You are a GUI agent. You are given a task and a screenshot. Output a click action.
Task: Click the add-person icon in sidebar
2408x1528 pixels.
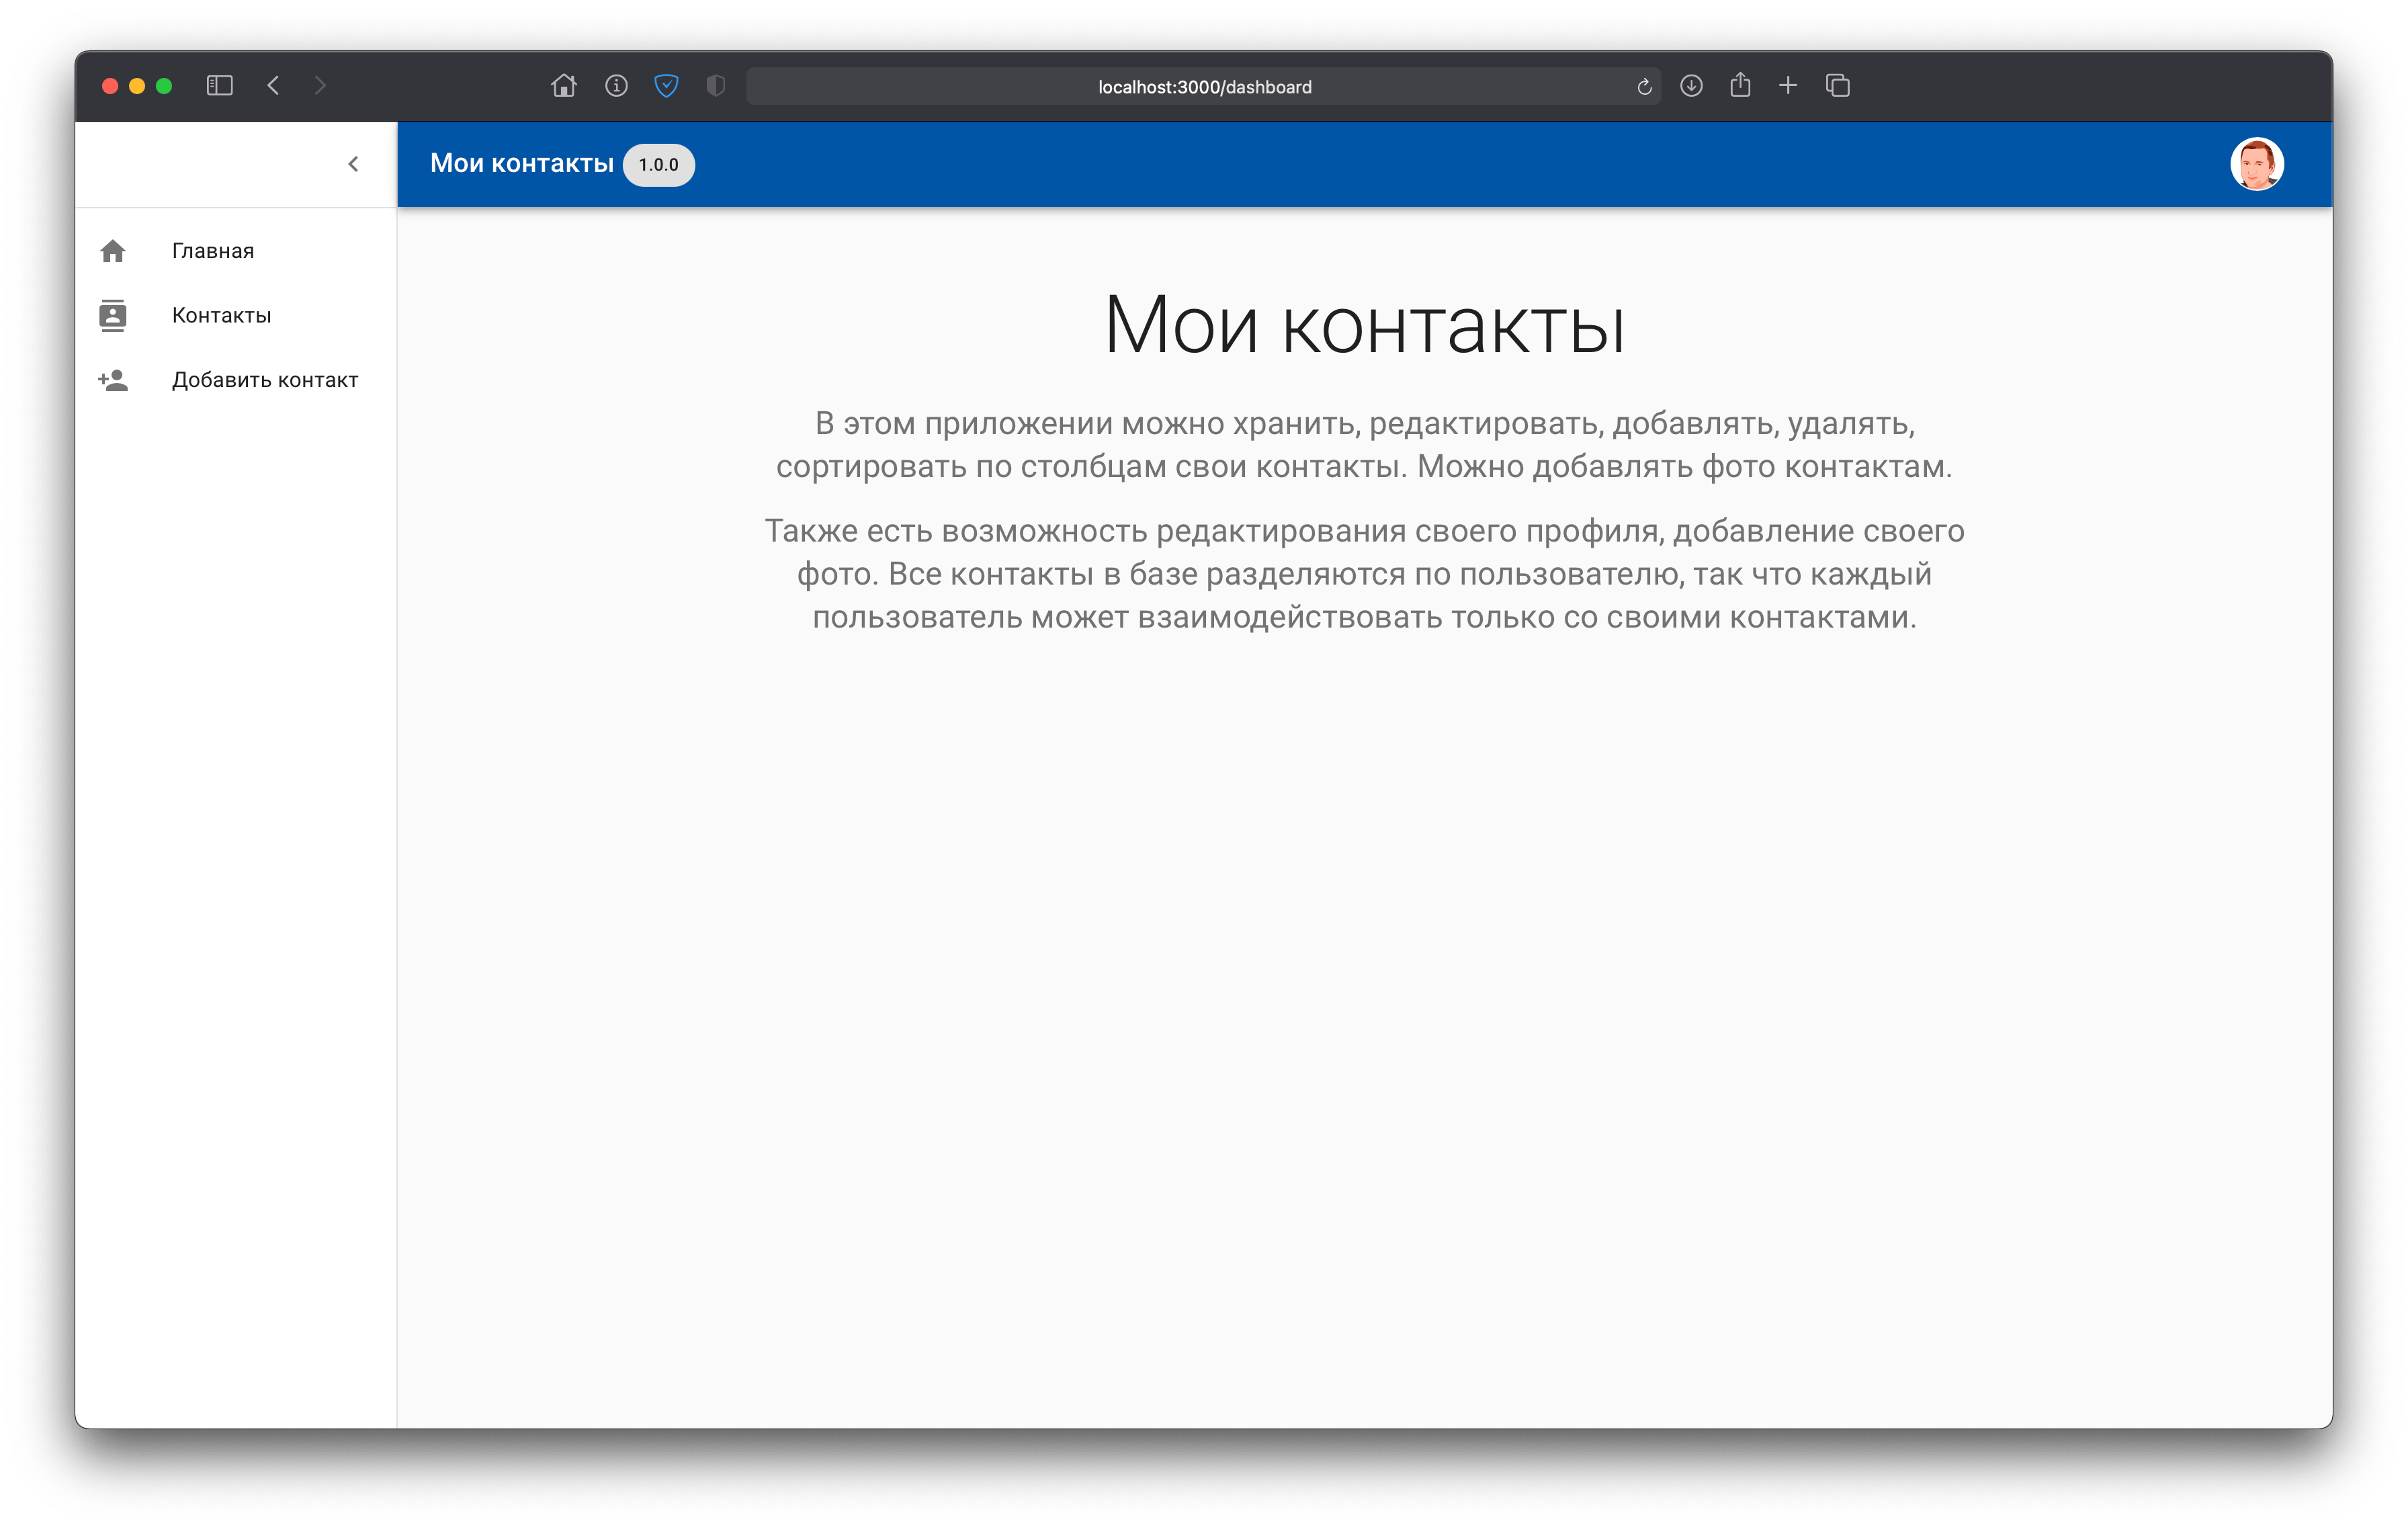pyautogui.click(x=113, y=380)
